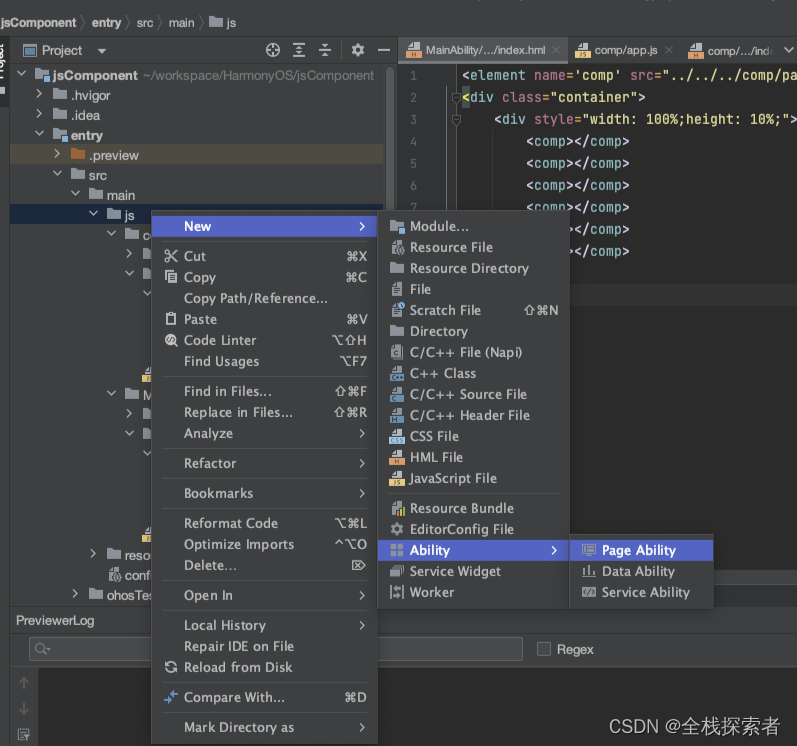Click Reload from Disk
The image size is (797, 746).
tap(265, 668)
